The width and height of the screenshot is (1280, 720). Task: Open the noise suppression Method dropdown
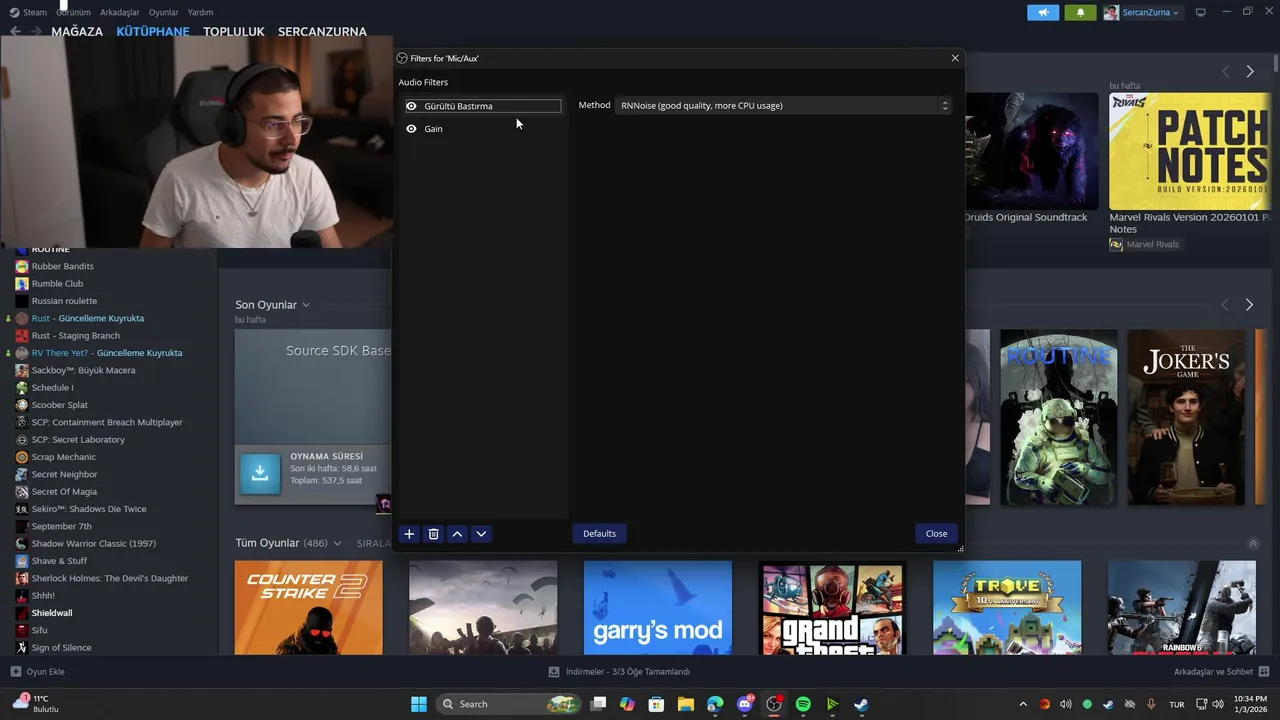pyautogui.click(x=782, y=105)
